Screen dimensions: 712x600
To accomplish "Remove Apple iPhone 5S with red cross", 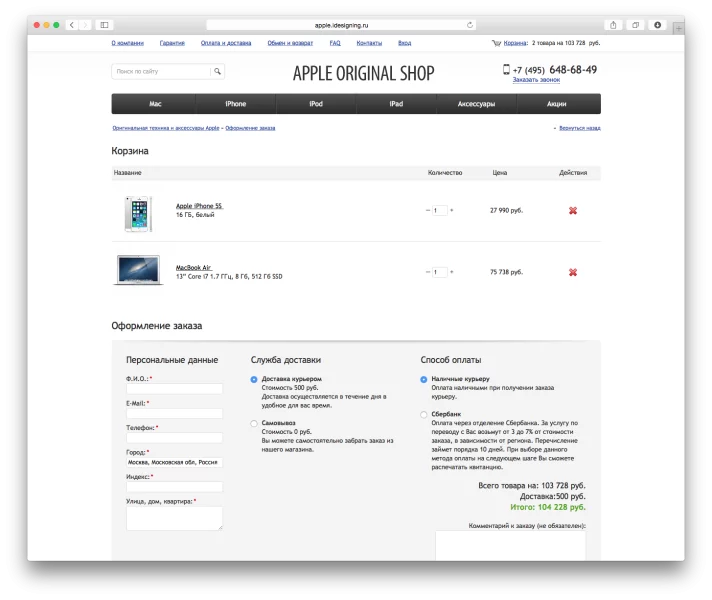I will [573, 210].
